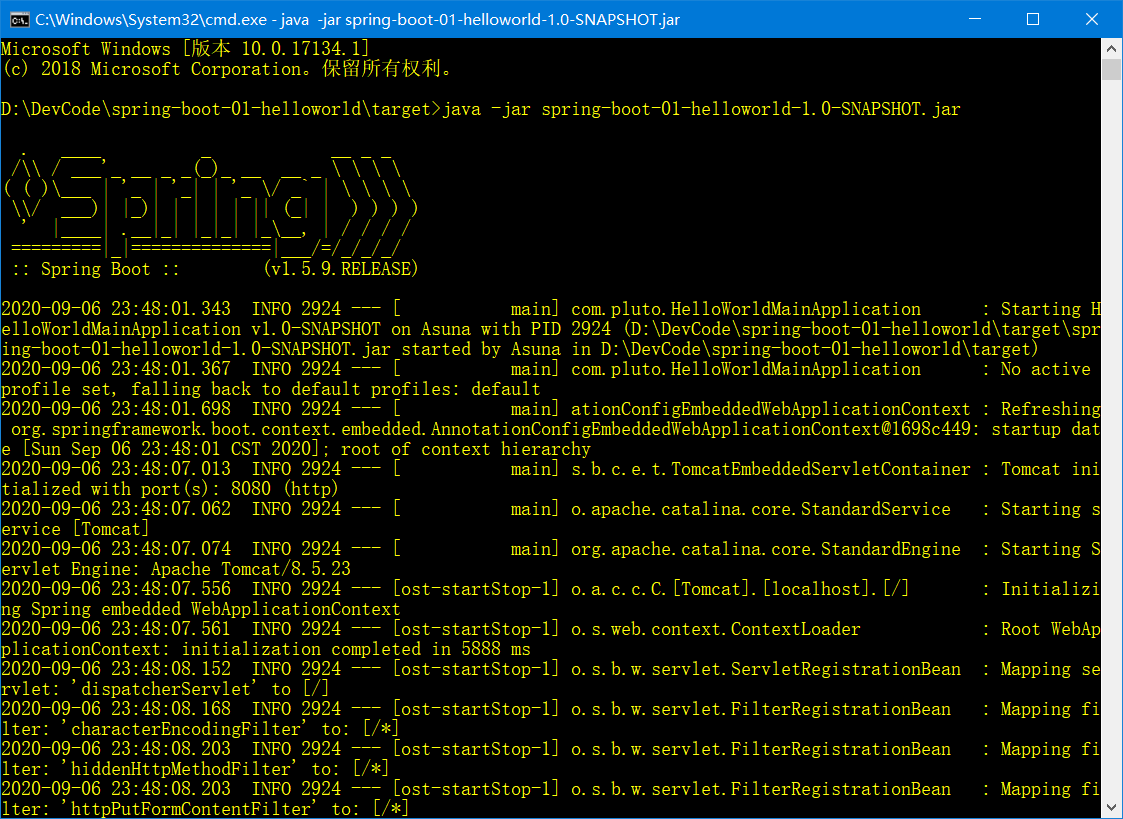Click the '(c) 2018 Microsoft Corporation' line
This screenshot has width=1123, height=819.
[x=227, y=69]
